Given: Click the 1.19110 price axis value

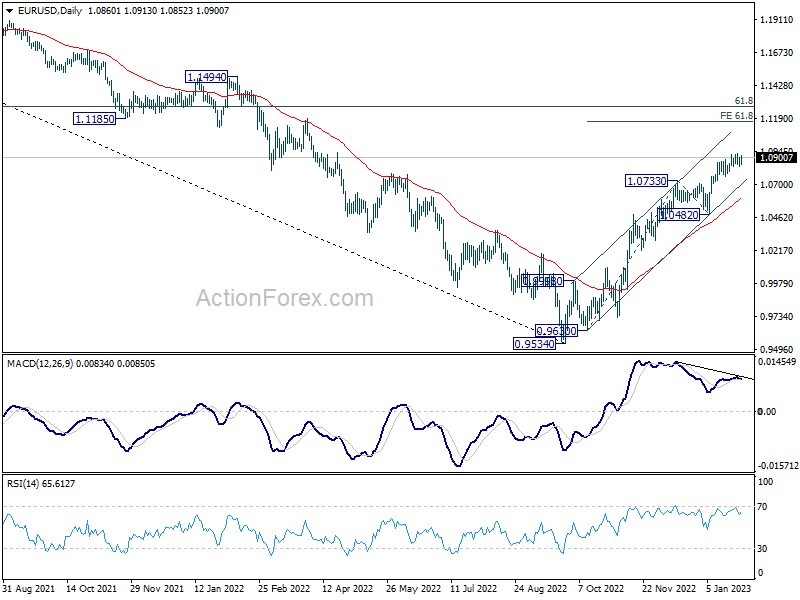Looking at the screenshot, I should [776, 19].
